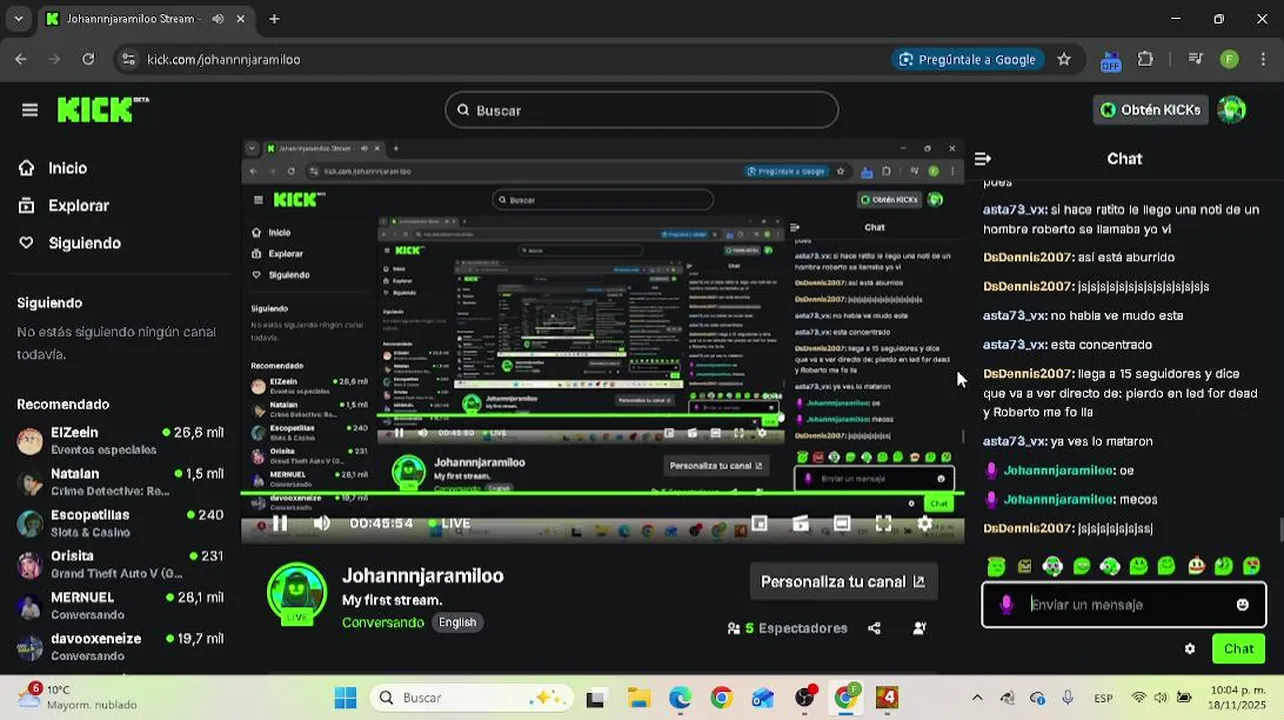
Task: Select the Johannnjaramiloo Stream tab
Action: [x=145, y=19]
